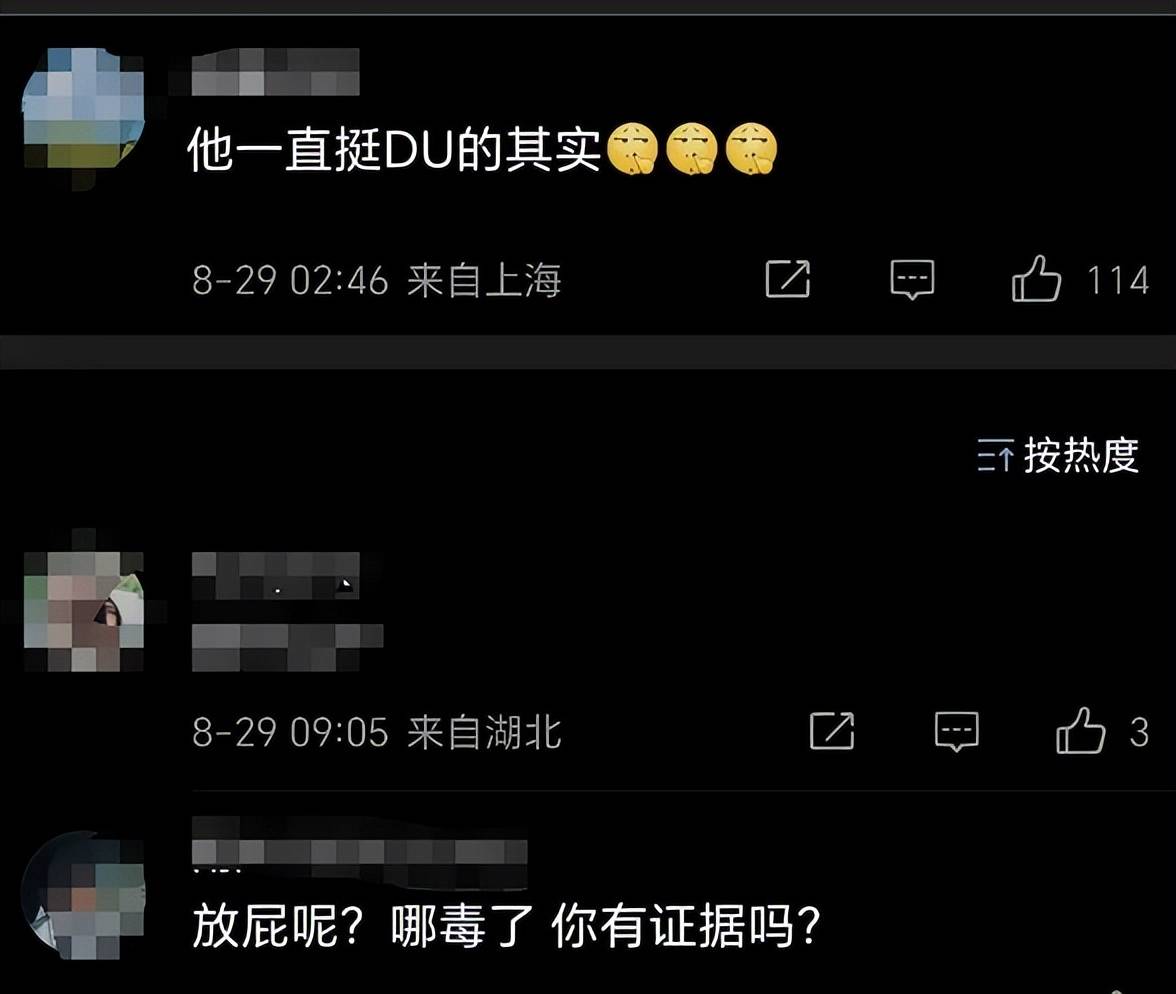
Task: Tap the repost icon on the 湖北 comment
Action: coord(832,731)
